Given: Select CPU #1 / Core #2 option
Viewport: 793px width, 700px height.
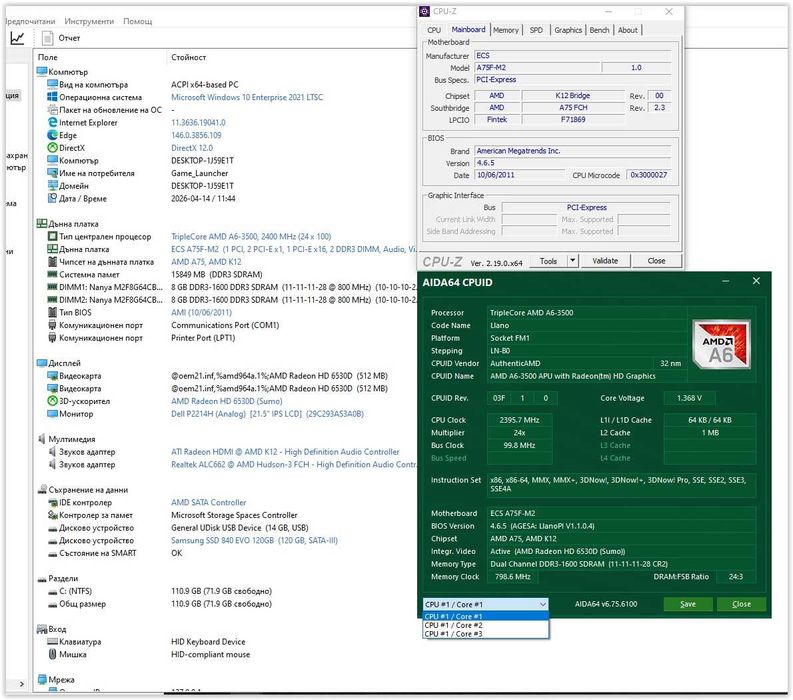Looking at the screenshot, I should pyautogui.click(x=486, y=625).
